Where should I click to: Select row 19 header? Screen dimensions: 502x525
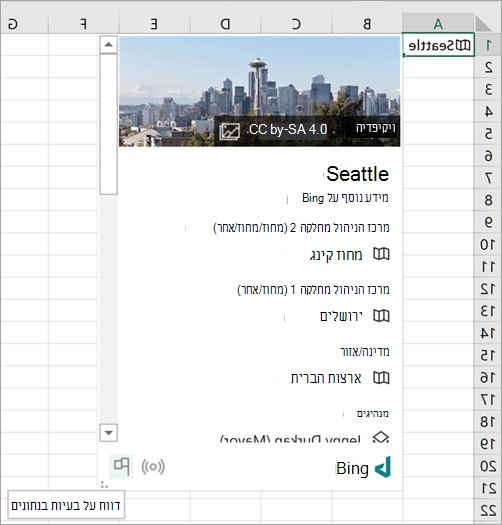pos(488,443)
